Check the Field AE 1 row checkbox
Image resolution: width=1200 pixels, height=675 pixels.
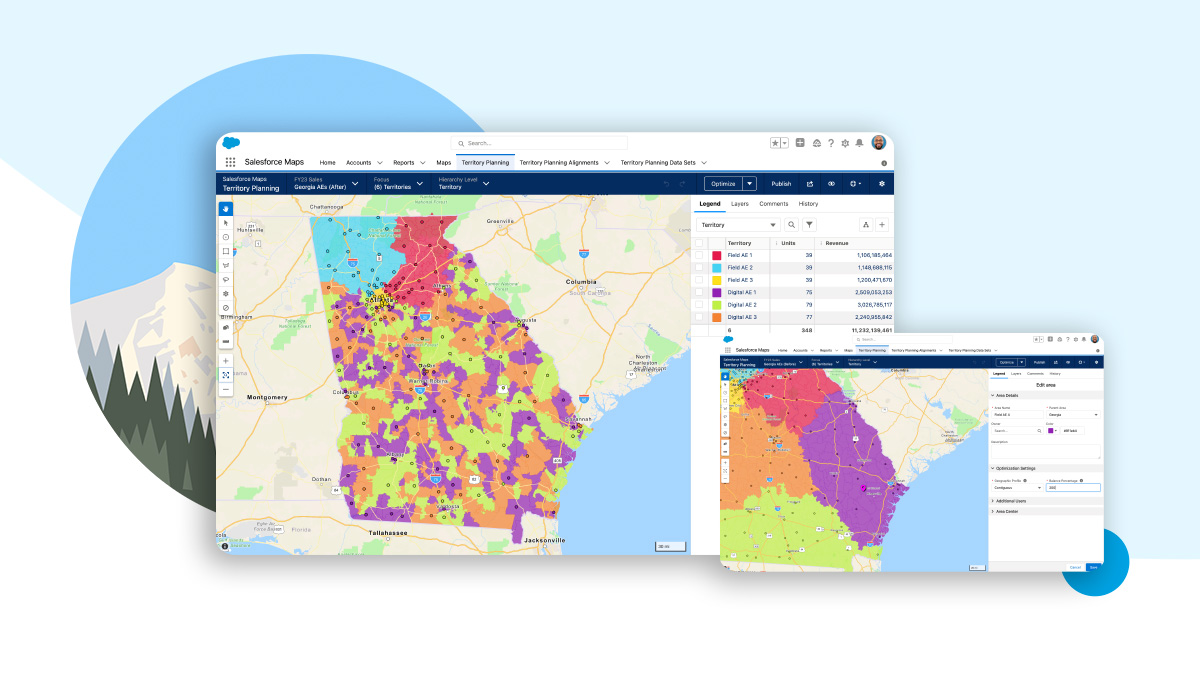pyautogui.click(x=699, y=256)
